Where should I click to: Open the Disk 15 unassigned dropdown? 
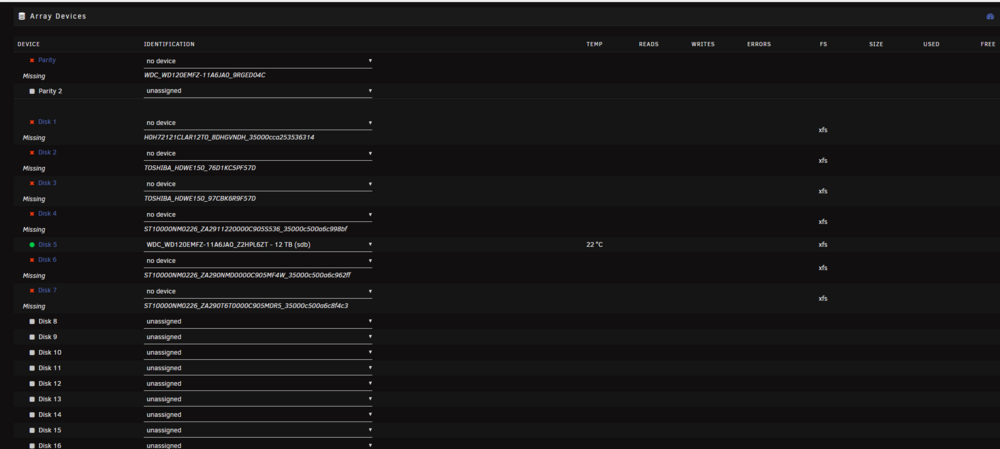pos(258,431)
